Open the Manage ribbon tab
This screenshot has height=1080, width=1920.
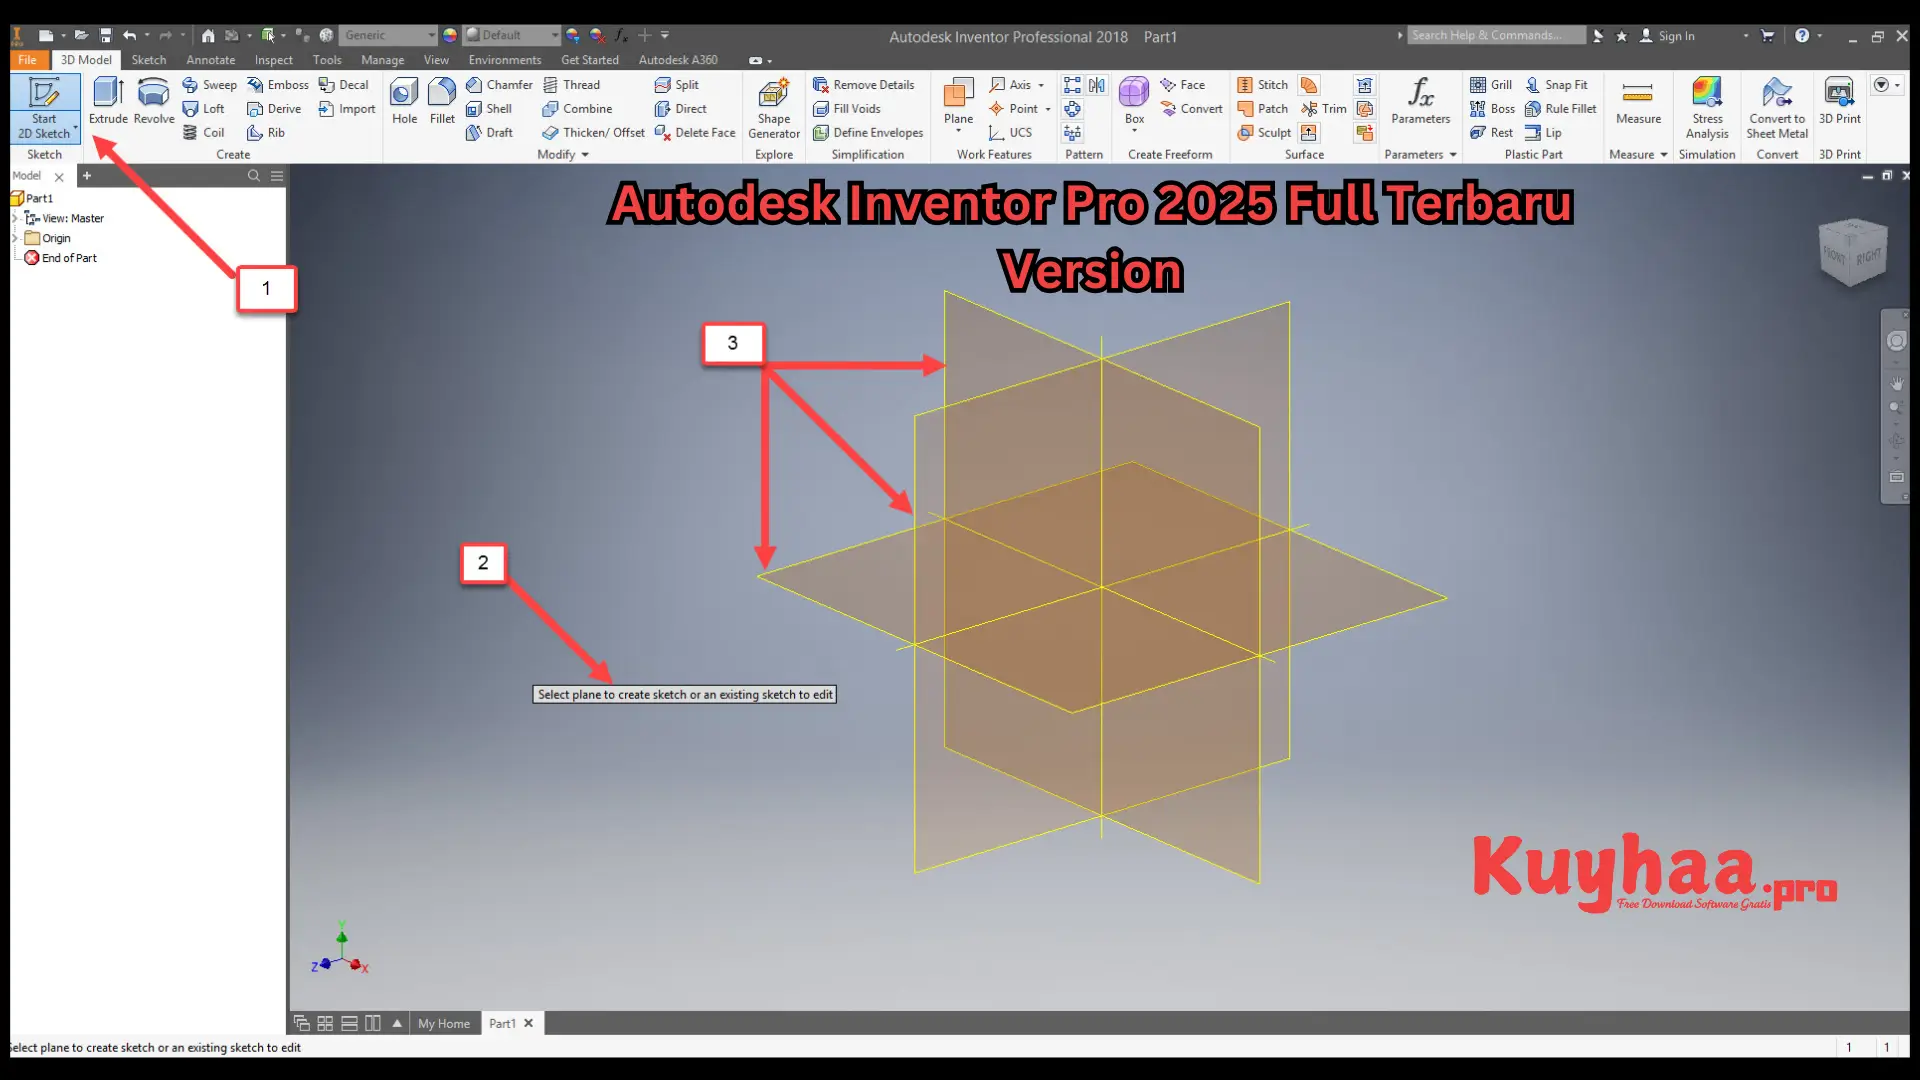(381, 59)
